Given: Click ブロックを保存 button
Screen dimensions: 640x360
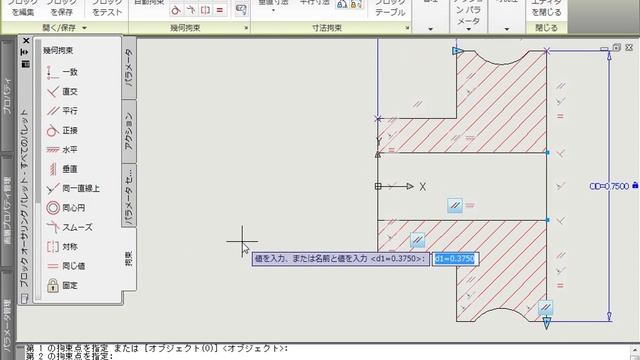Looking at the screenshot, I should tap(62, 8).
